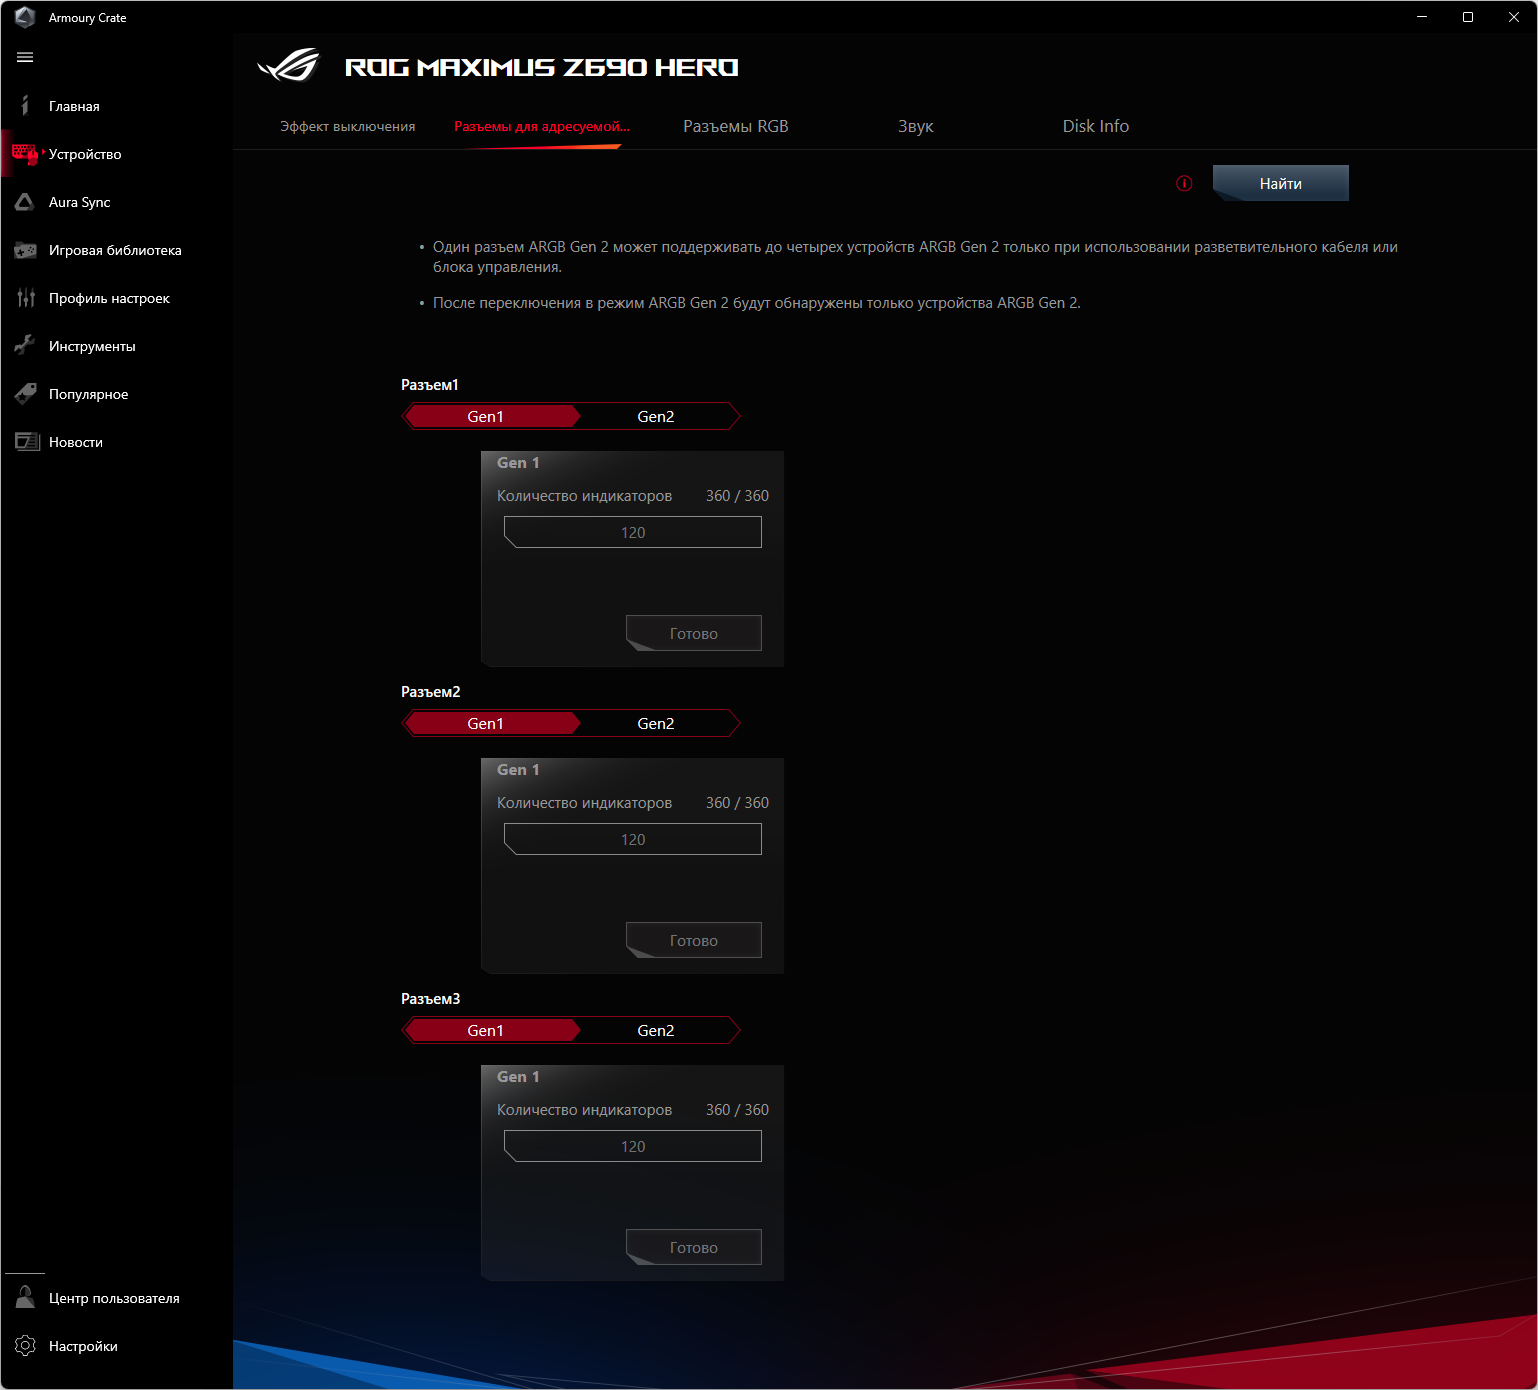This screenshot has height=1390, width=1538.
Task: Click Готово in the Разъем2 panel
Action: point(694,940)
